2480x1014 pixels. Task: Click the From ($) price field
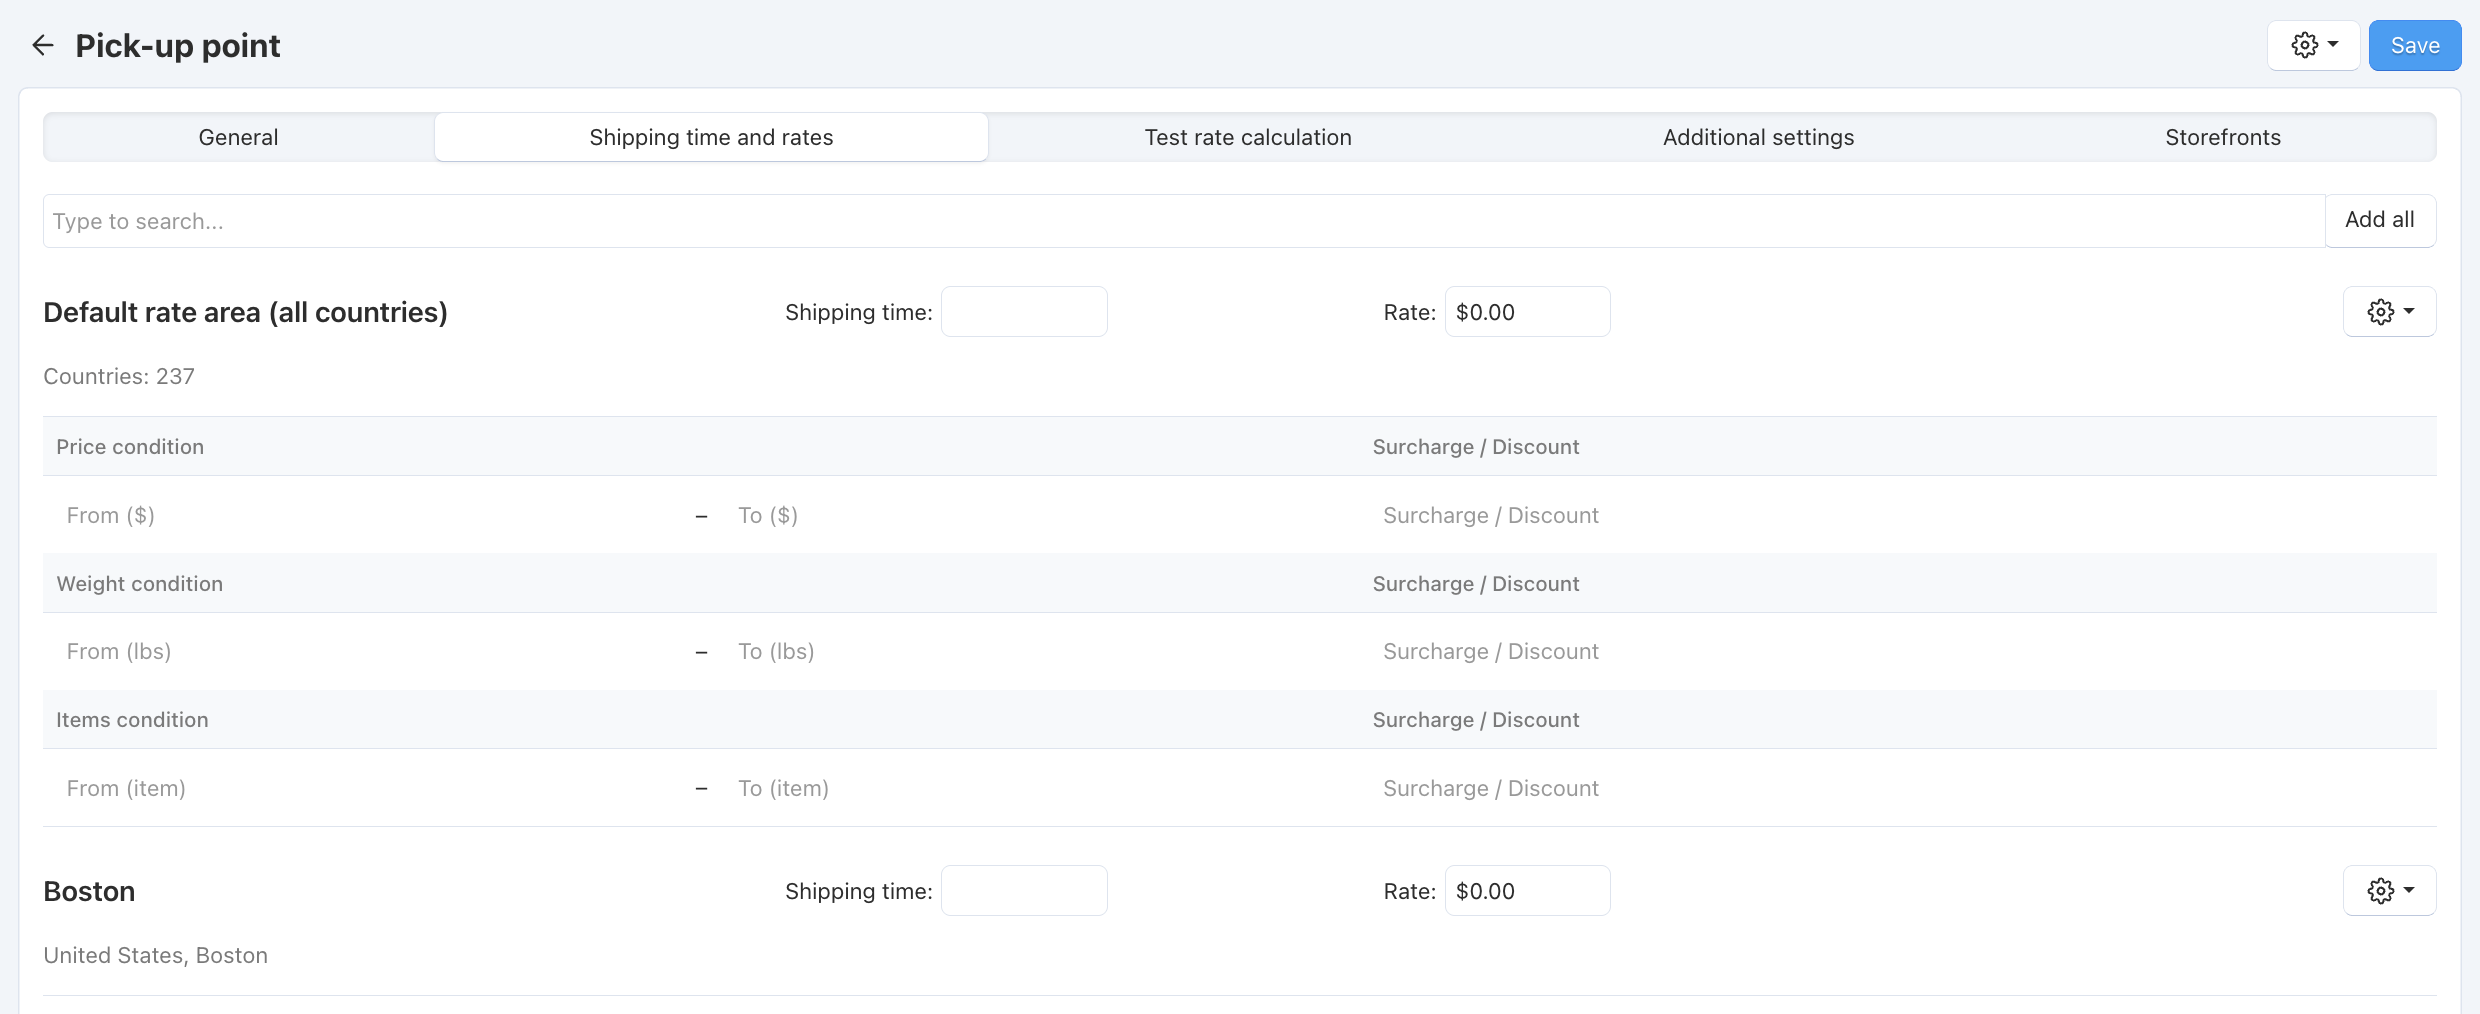[370, 515]
